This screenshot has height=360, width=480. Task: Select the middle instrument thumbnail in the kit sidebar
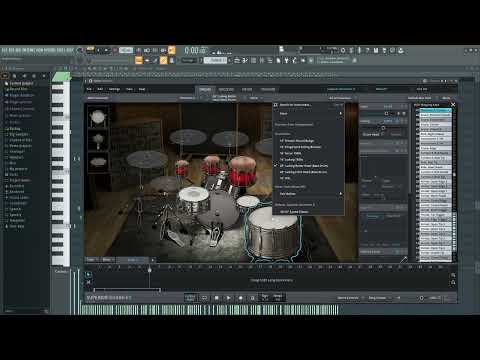(x=98, y=140)
